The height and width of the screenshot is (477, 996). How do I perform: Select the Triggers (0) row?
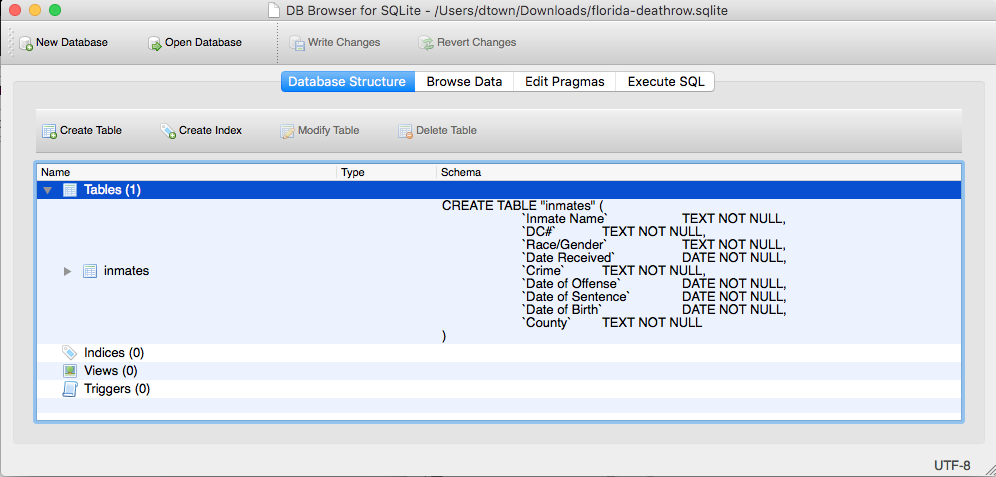[499, 389]
